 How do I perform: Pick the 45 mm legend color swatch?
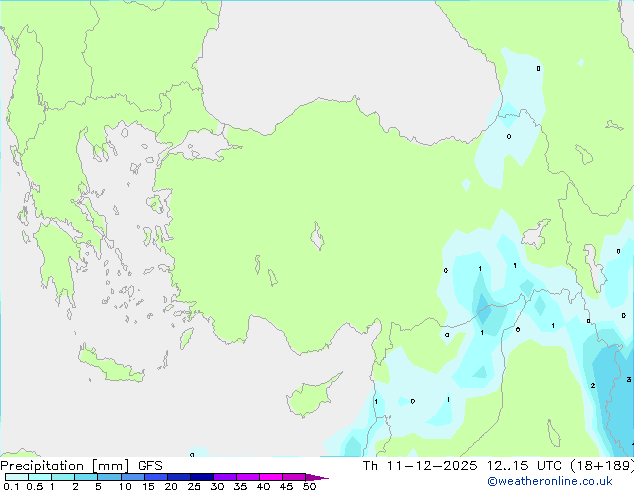(x=294, y=477)
